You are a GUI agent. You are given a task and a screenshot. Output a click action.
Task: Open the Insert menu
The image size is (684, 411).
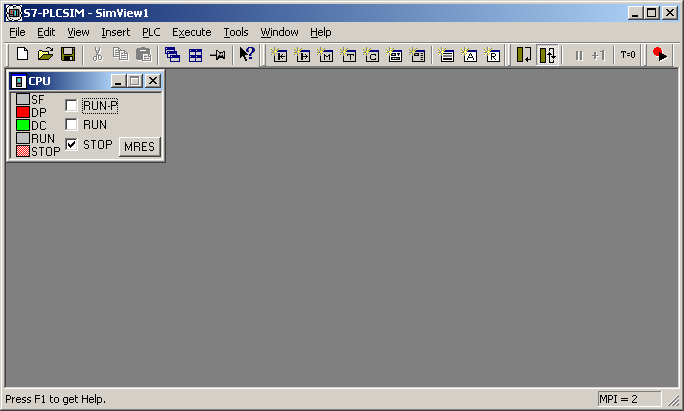116,32
